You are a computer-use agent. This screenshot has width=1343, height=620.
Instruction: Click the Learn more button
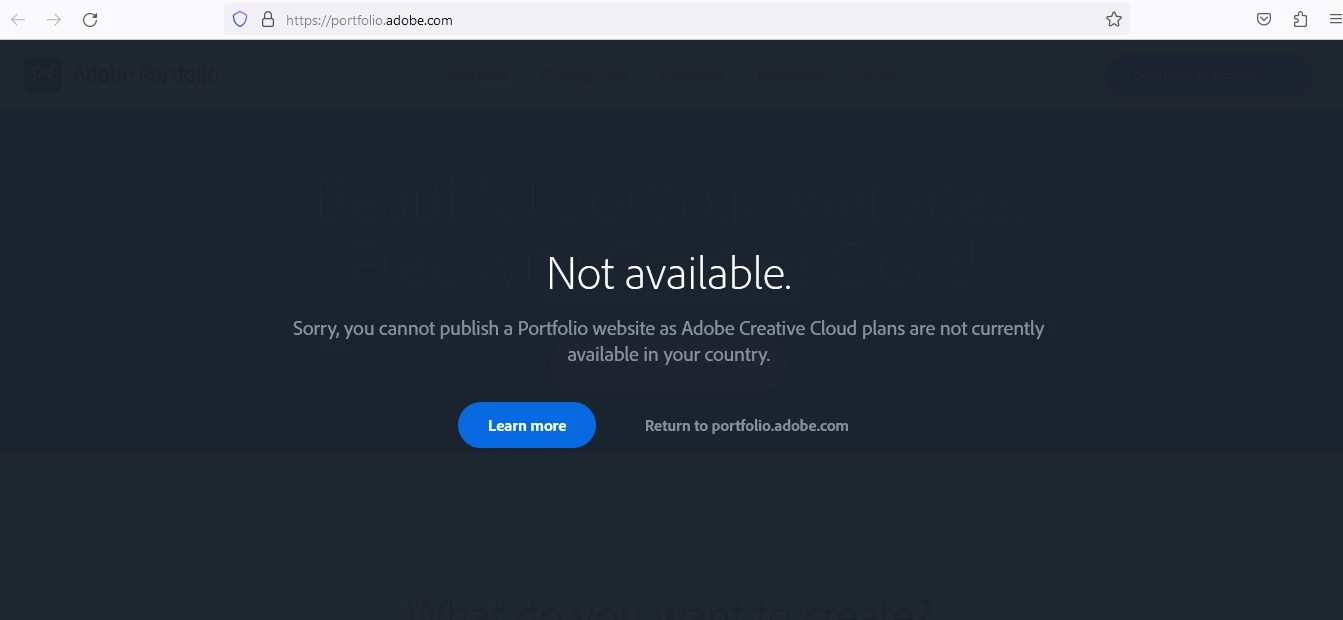pyautogui.click(x=527, y=425)
